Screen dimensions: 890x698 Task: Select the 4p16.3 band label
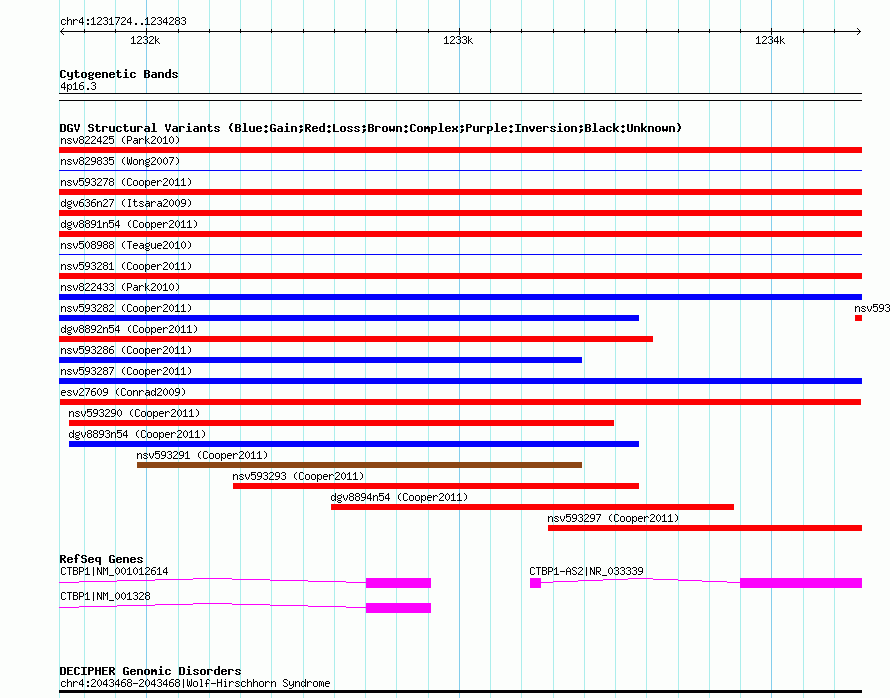click(x=78, y=86)
